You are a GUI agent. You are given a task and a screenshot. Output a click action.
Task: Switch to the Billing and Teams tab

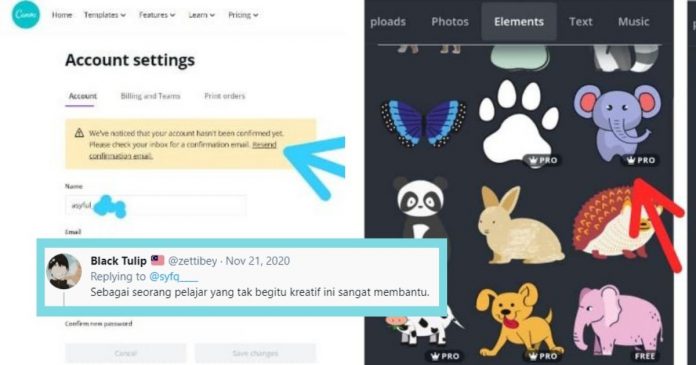tap(150, 96)
